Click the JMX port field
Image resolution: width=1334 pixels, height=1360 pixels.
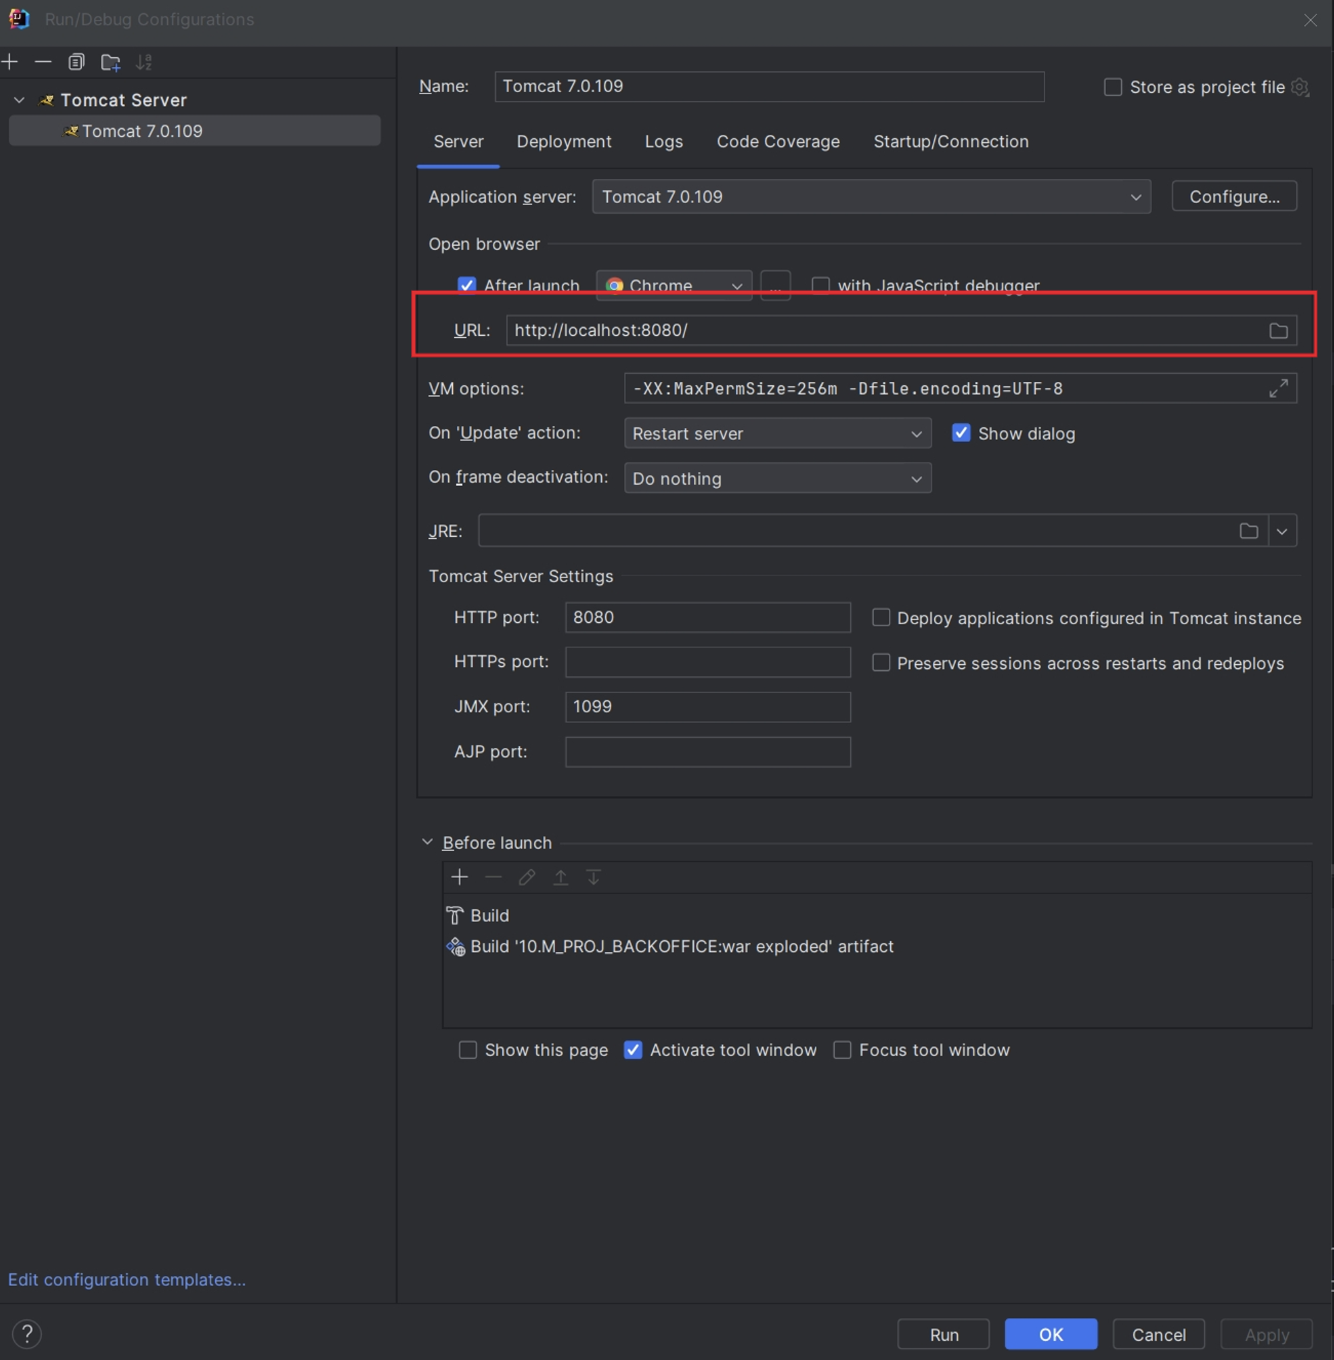click(x=708, y=707)
